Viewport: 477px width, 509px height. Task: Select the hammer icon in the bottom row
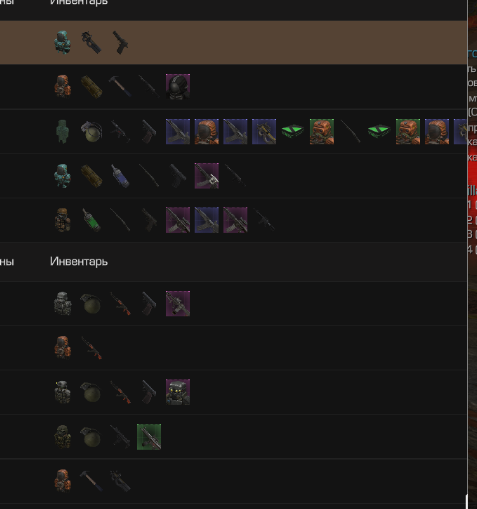coord(91,481)
